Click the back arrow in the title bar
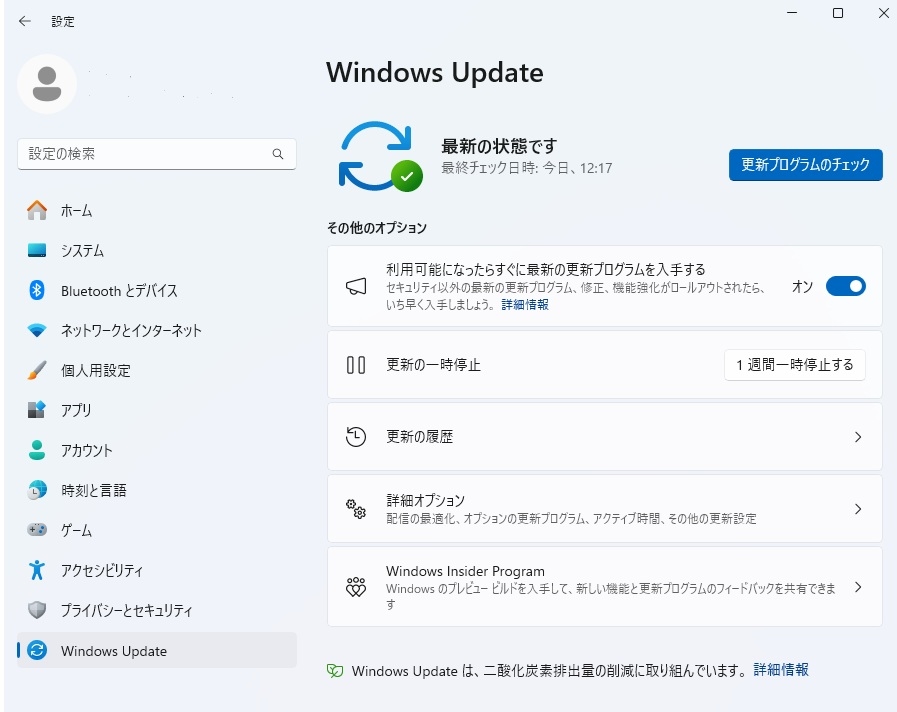Viewport: 897px width, 712px height. (25, 21)
